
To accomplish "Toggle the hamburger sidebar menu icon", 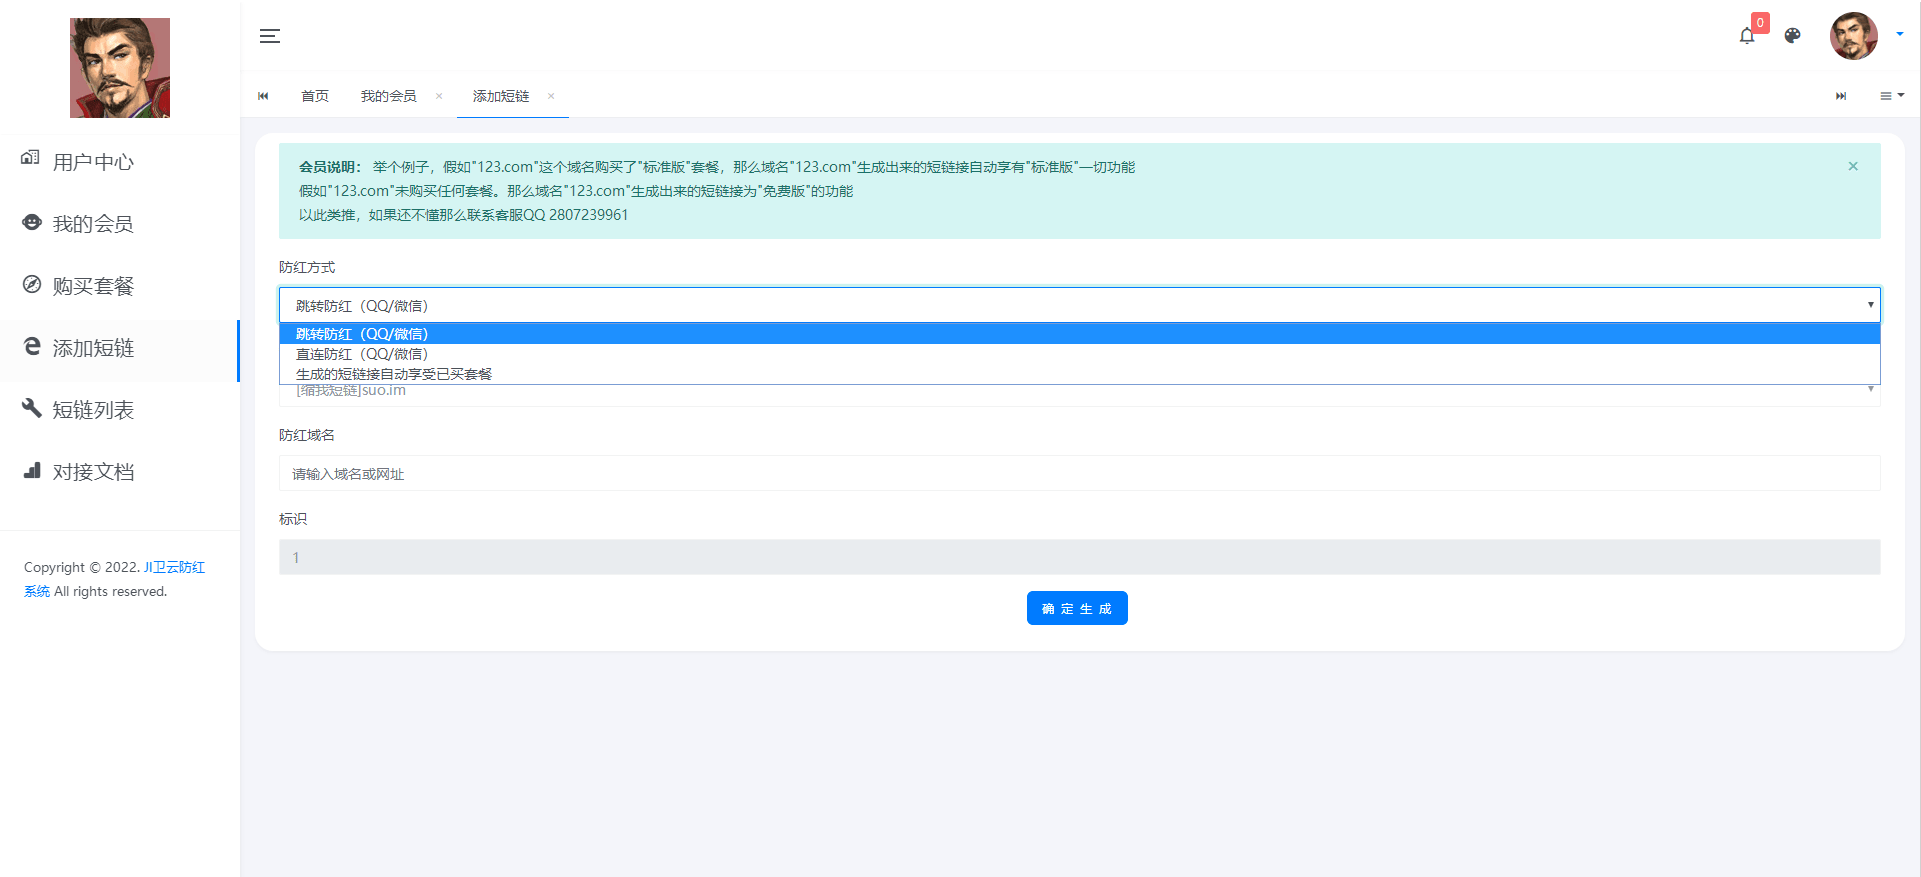I will tap(270, 36).
